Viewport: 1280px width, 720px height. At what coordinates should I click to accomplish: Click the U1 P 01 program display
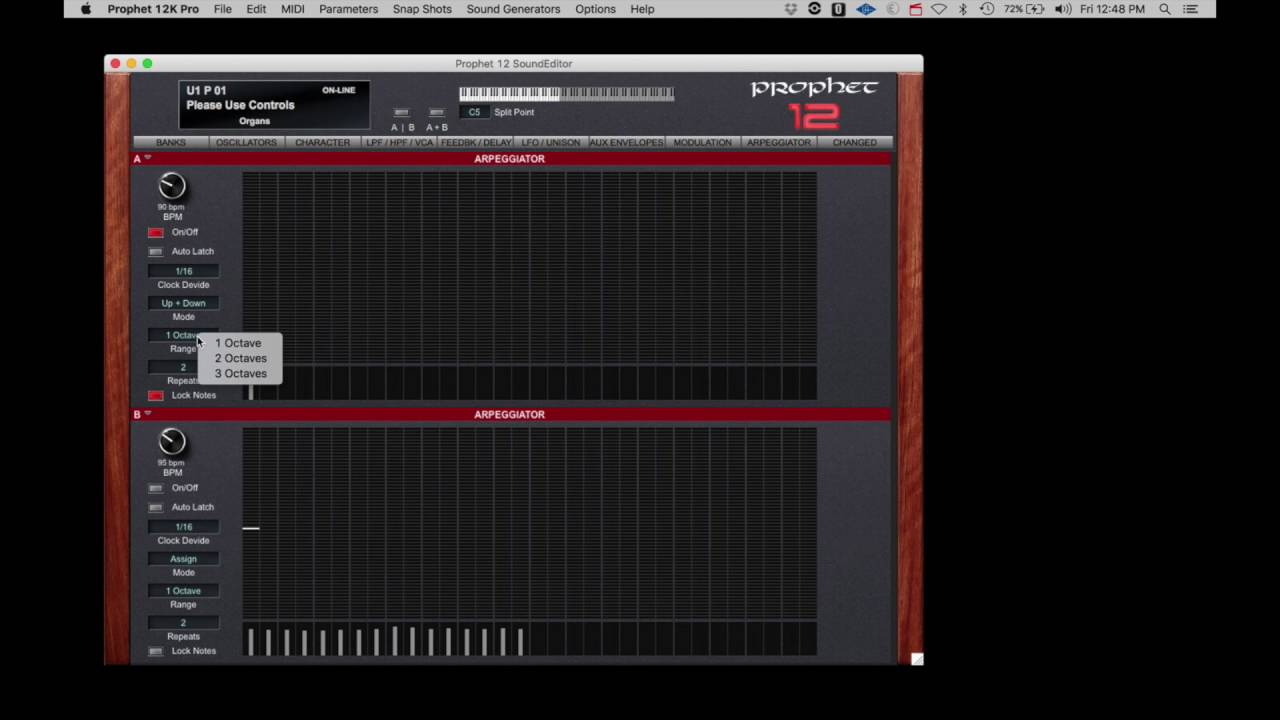274,105
